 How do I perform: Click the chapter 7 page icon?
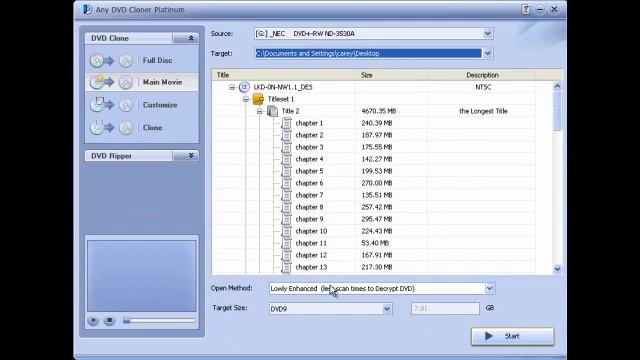pos(287,195)
